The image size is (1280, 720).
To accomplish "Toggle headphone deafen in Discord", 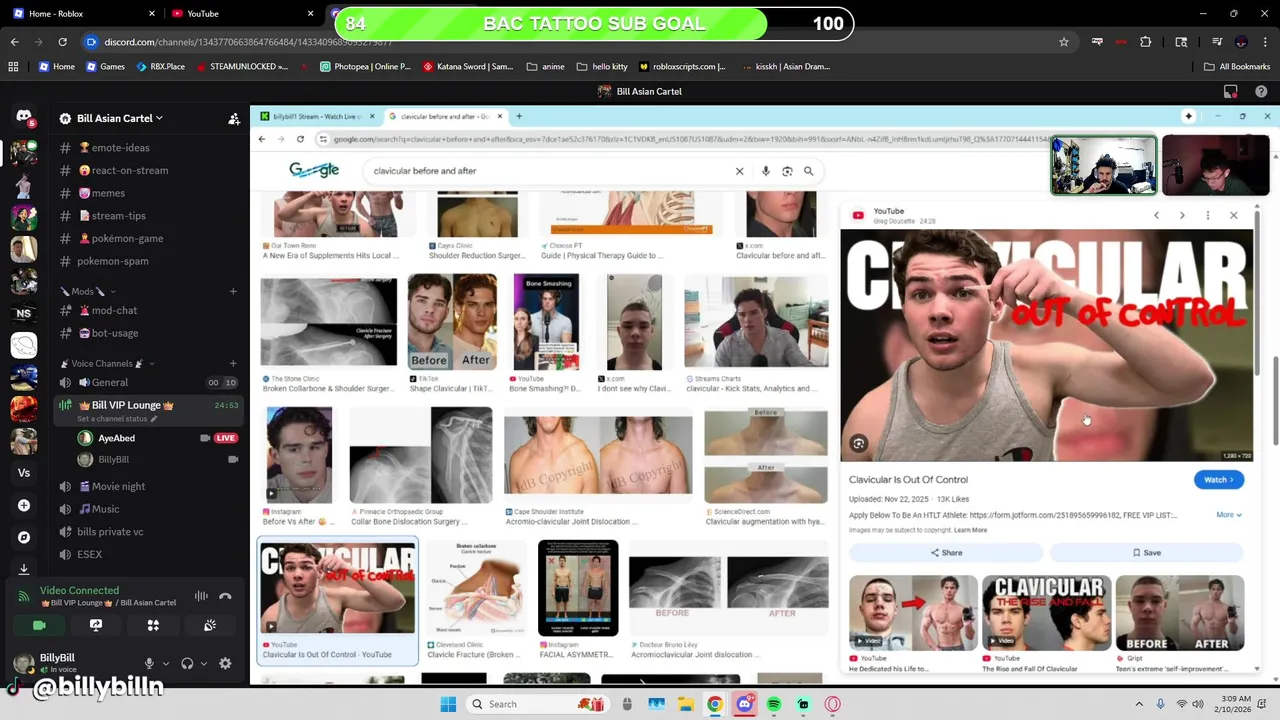I will [x=187, y=663].
